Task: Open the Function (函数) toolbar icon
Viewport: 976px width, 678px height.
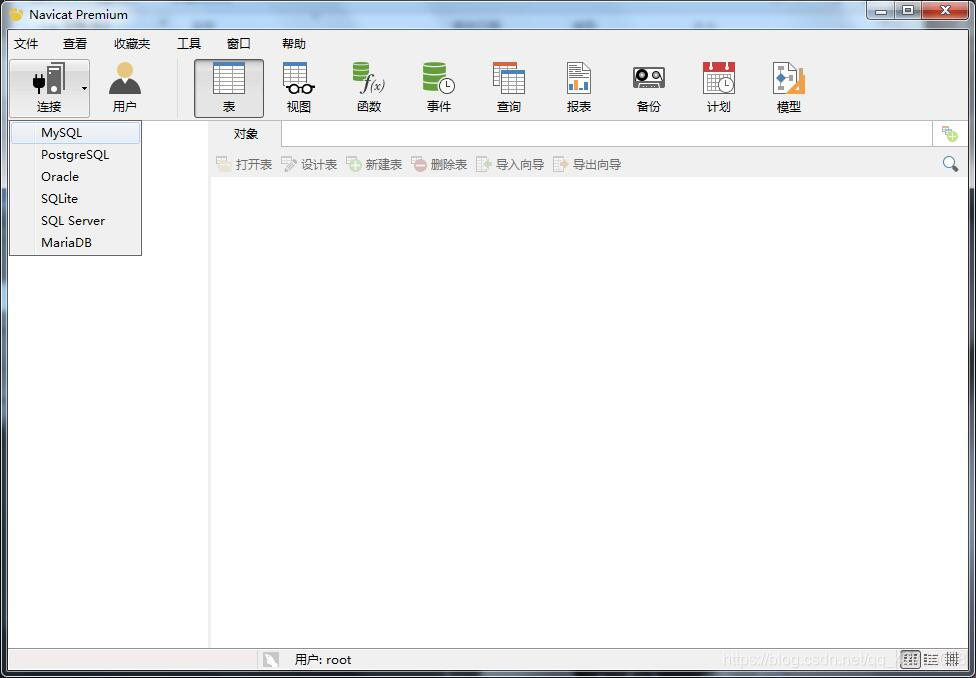Action: 368,88
